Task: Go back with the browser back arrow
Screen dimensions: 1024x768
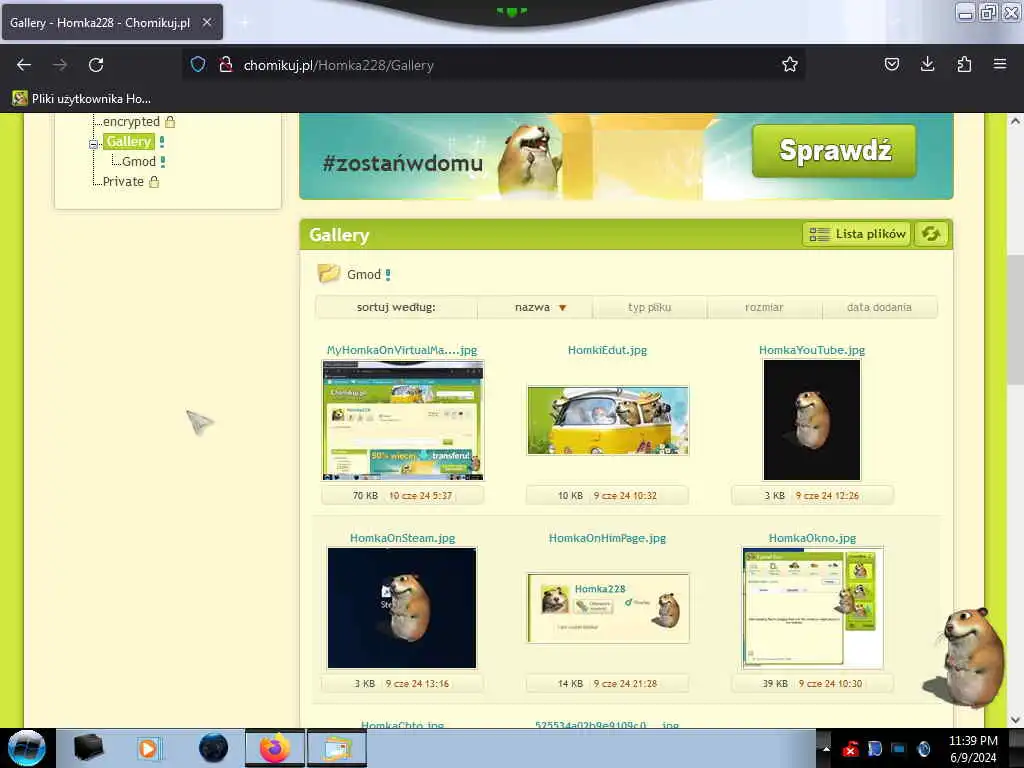Action: 24,65
